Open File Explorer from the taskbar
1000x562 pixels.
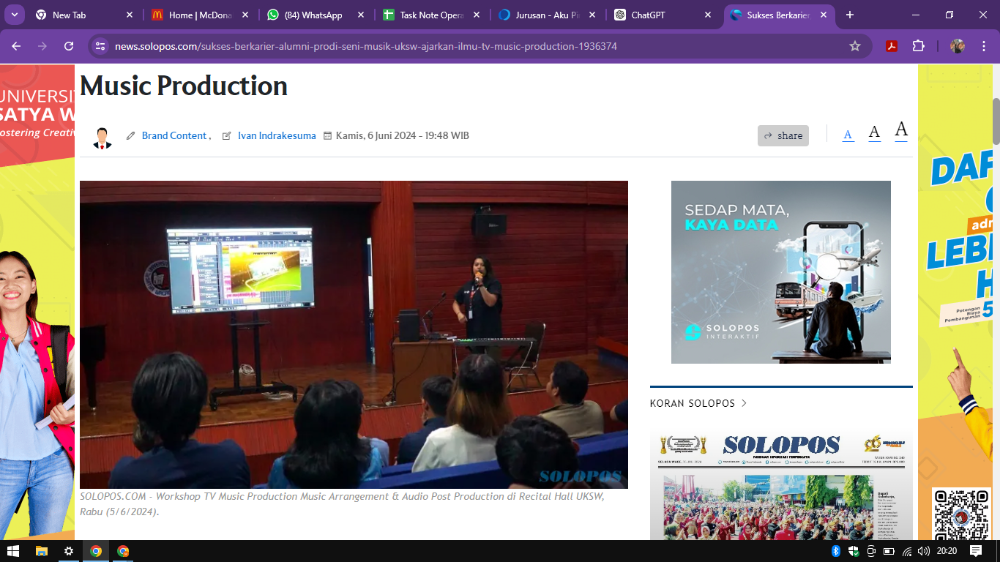click(x=42, y=551)
